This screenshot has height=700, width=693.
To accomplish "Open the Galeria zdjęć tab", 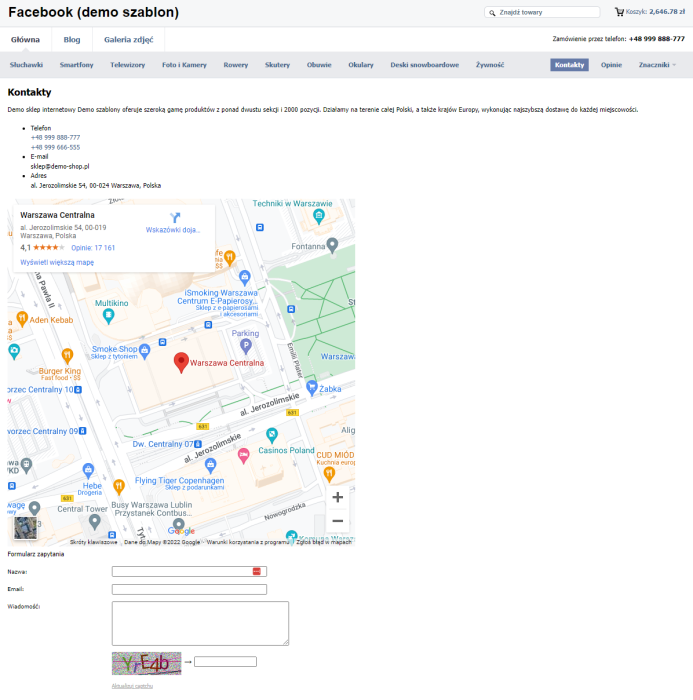I will pos(128,40).
